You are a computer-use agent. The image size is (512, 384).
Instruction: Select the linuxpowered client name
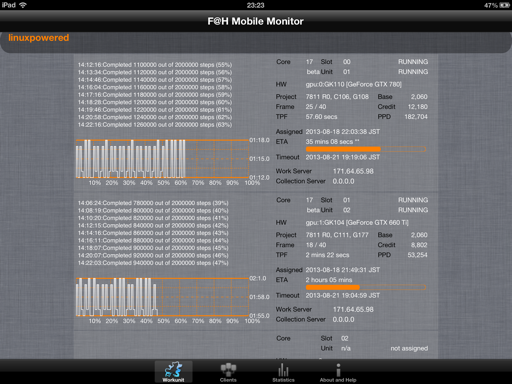point(39,38)
